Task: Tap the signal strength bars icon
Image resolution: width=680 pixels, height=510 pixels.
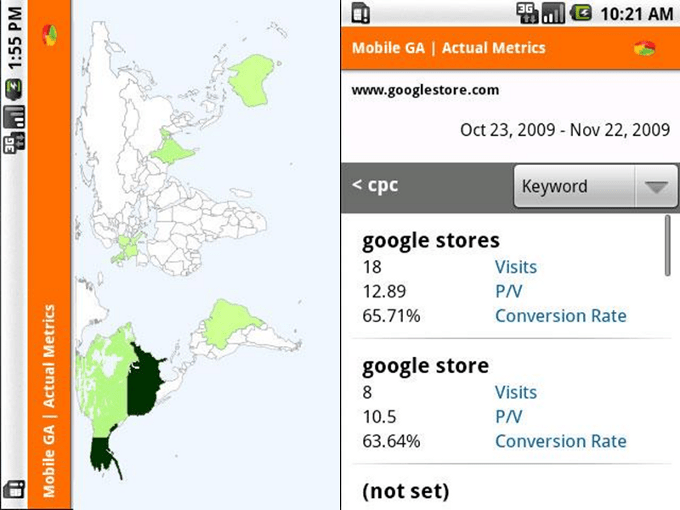Action: pyautogui.click(x=553, y=13)
